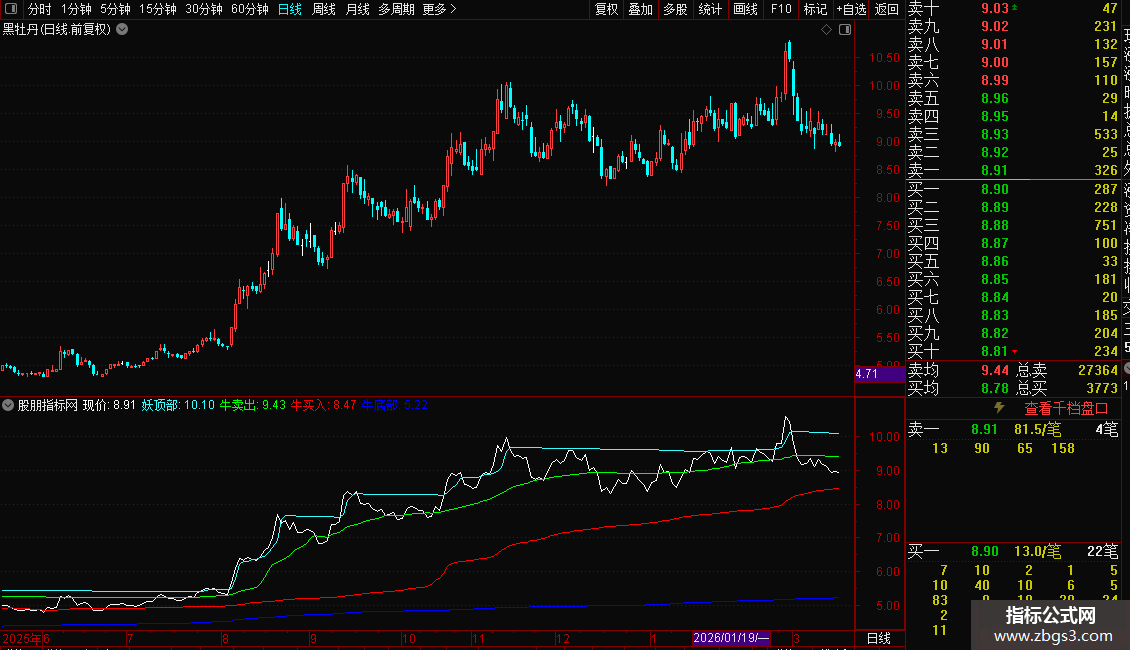
Task: Switch to 周线 weekly chart
Action: coord(324,9)
